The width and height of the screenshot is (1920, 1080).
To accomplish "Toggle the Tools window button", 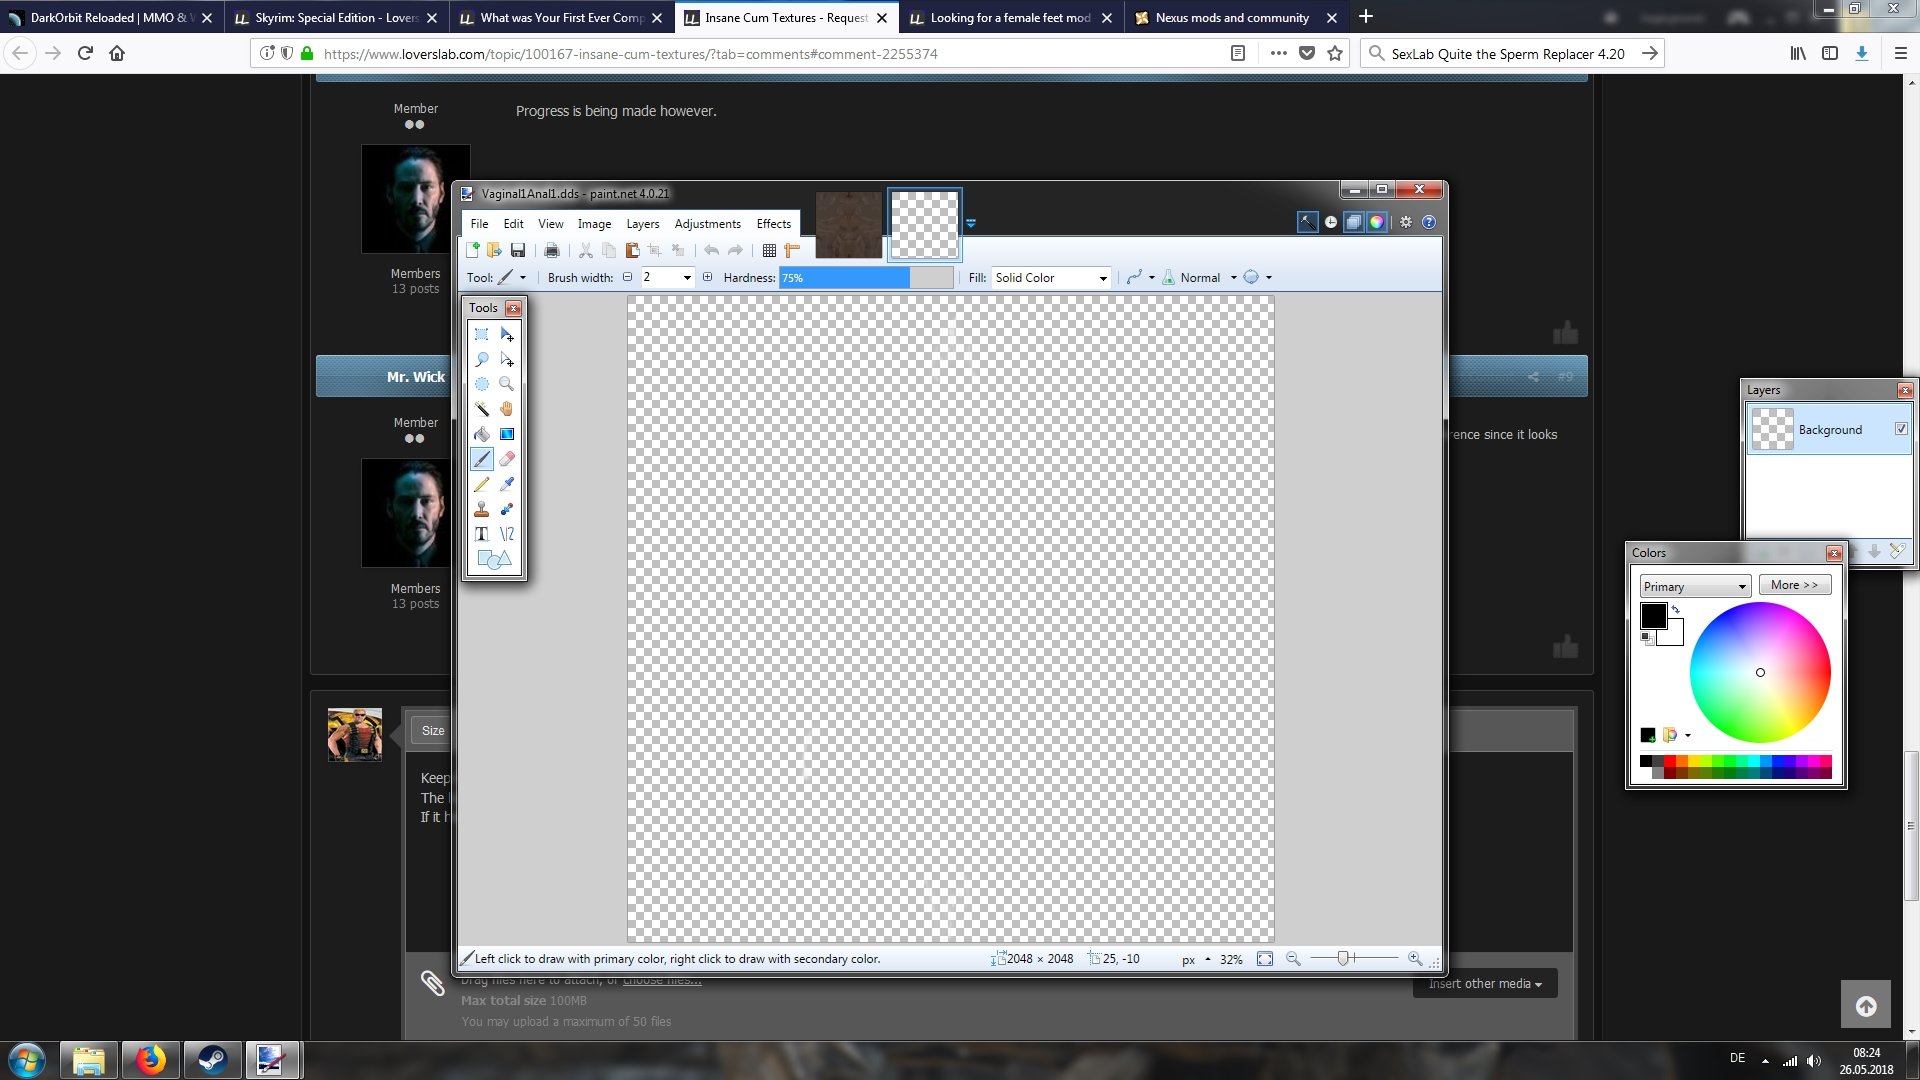I will pos(1308,222).
